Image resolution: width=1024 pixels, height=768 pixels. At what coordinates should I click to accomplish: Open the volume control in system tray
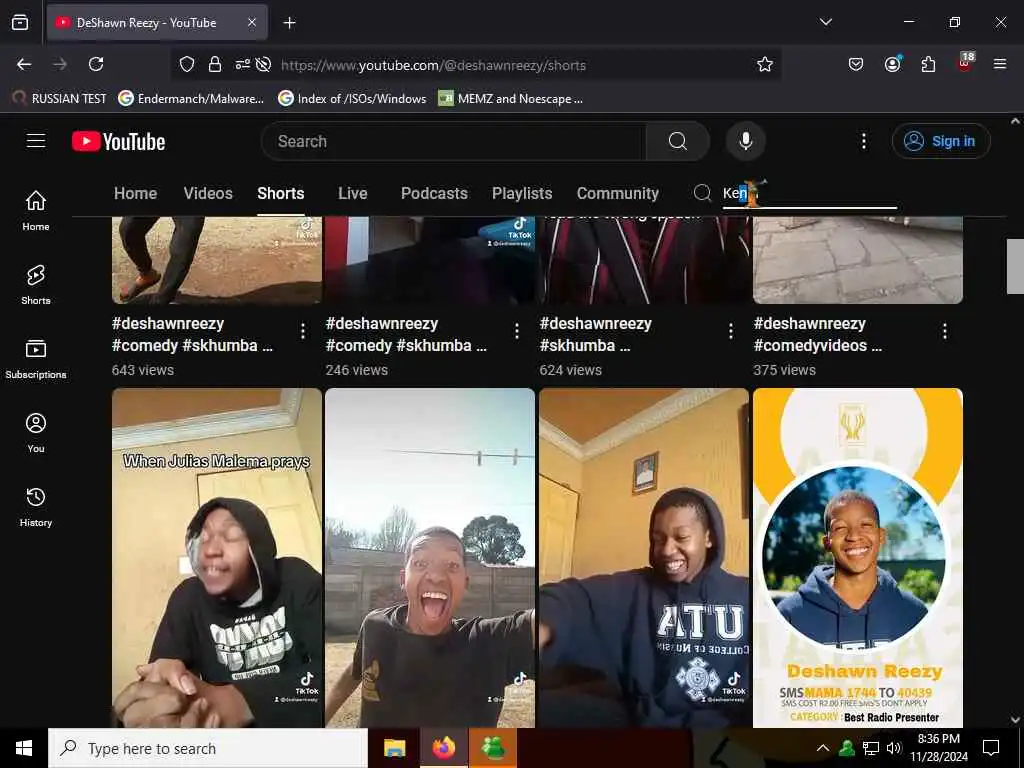click(x=893, y=748)
